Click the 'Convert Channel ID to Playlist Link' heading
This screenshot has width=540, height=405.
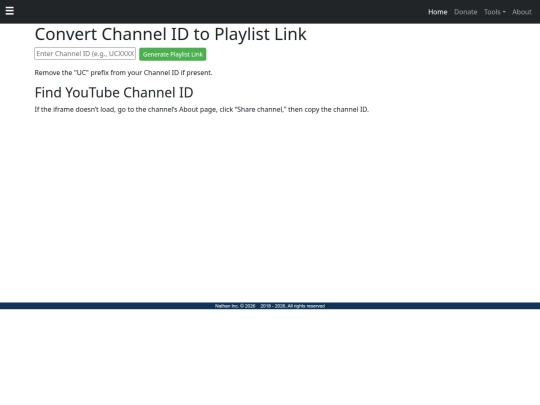(x=170, y=34)
